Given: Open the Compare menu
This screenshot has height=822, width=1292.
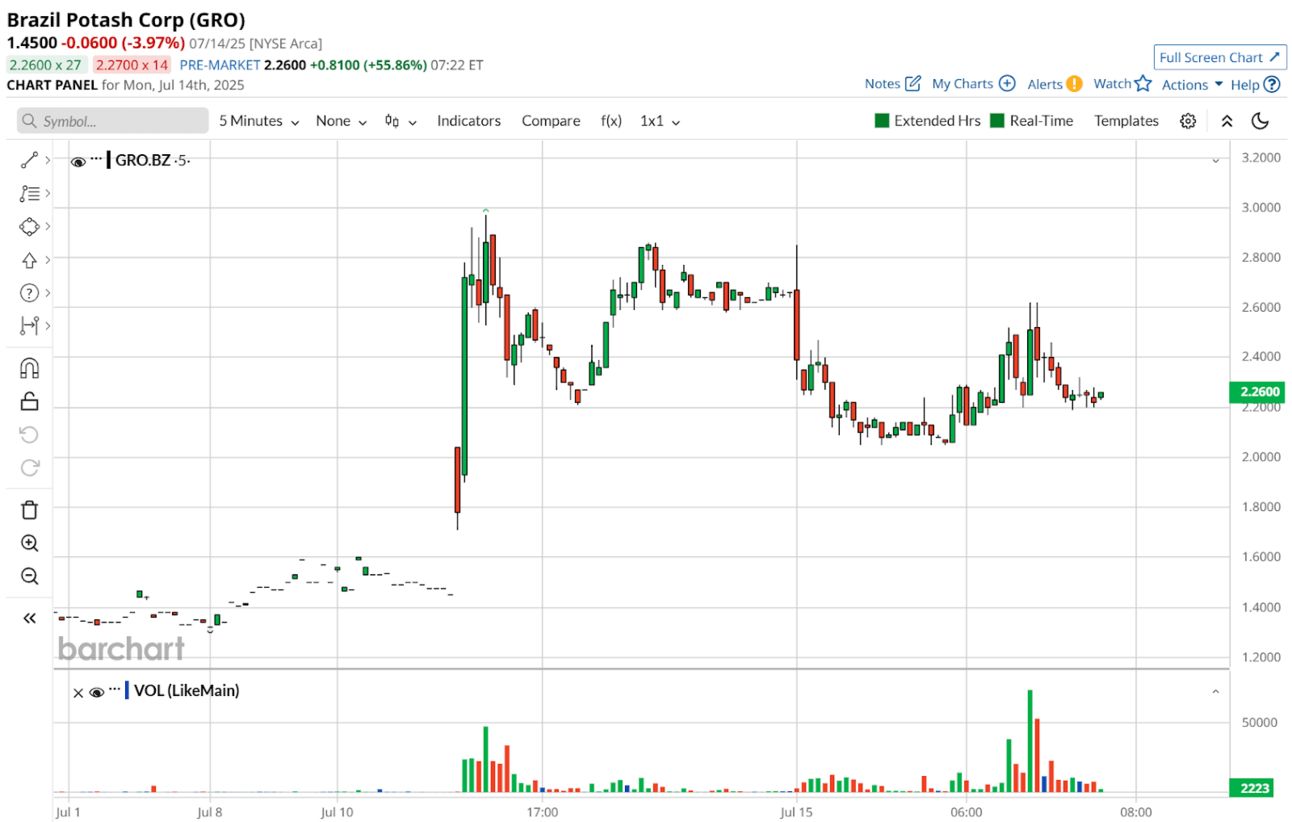Looking at the screenshot, I should (551, 121).
